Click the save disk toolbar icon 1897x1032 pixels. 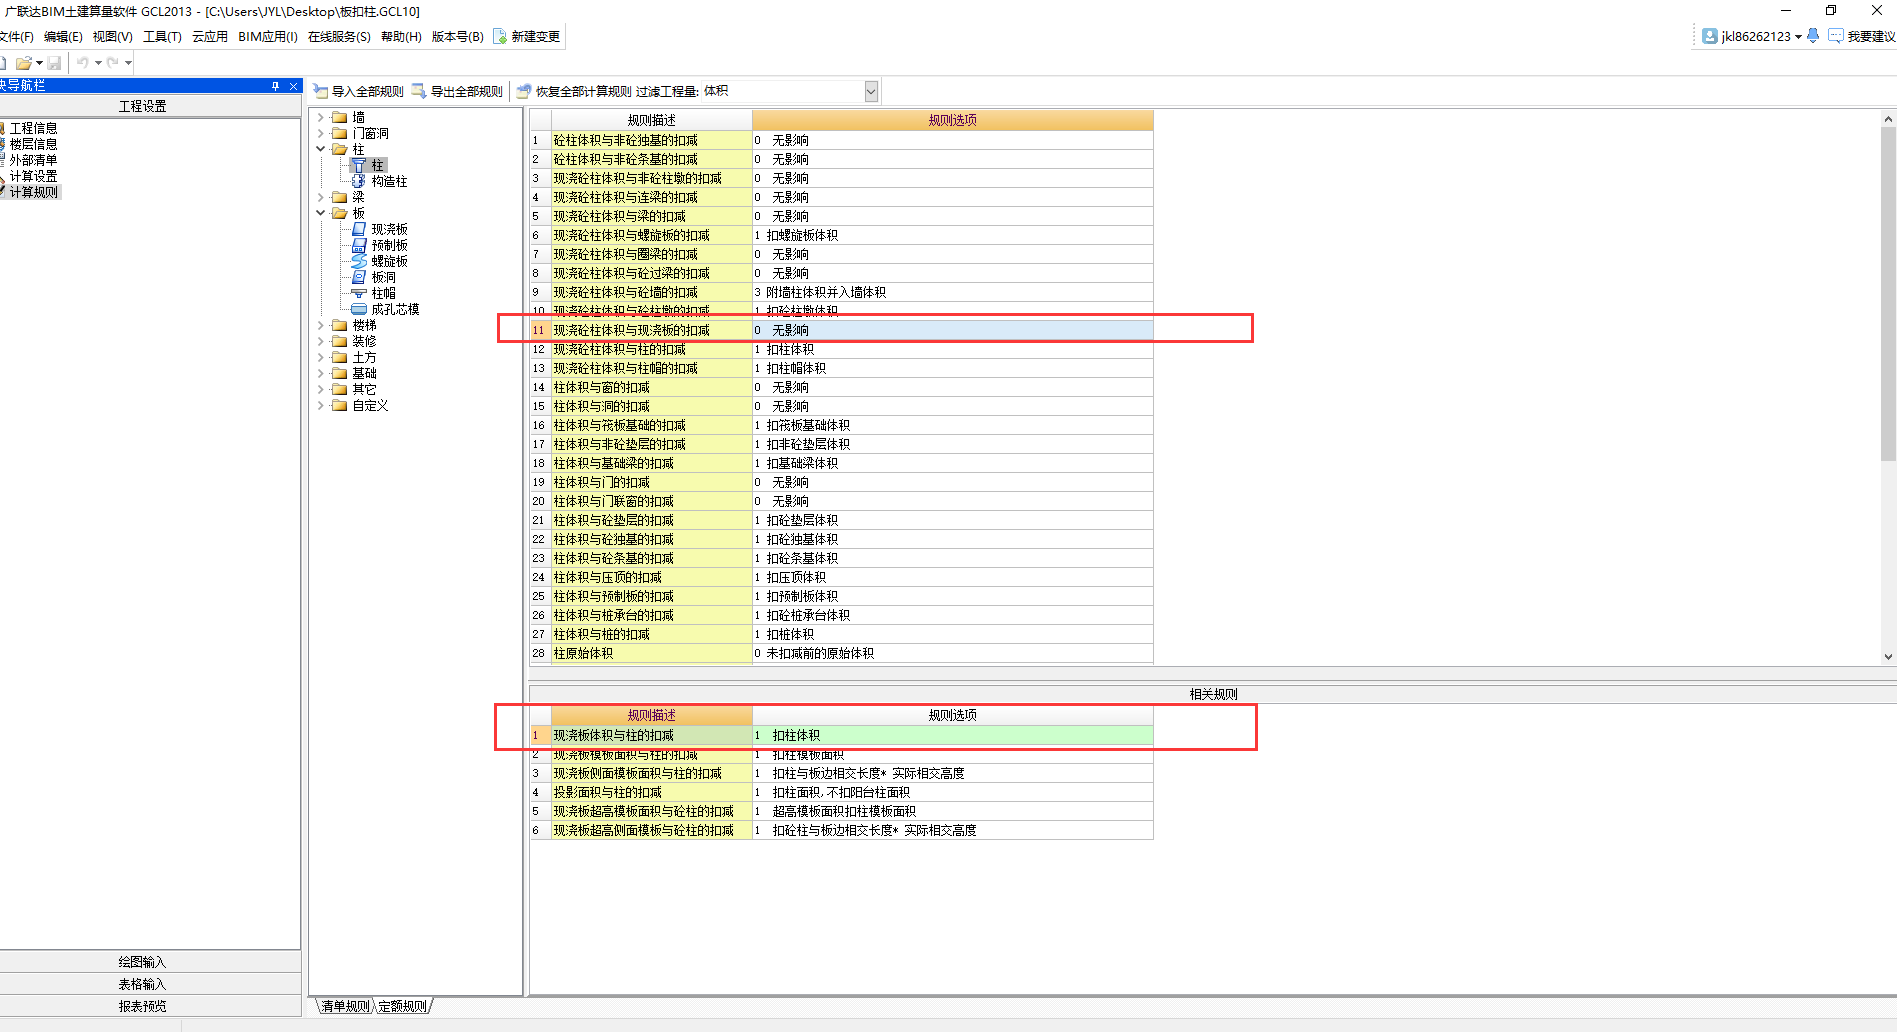pos(54,62)
